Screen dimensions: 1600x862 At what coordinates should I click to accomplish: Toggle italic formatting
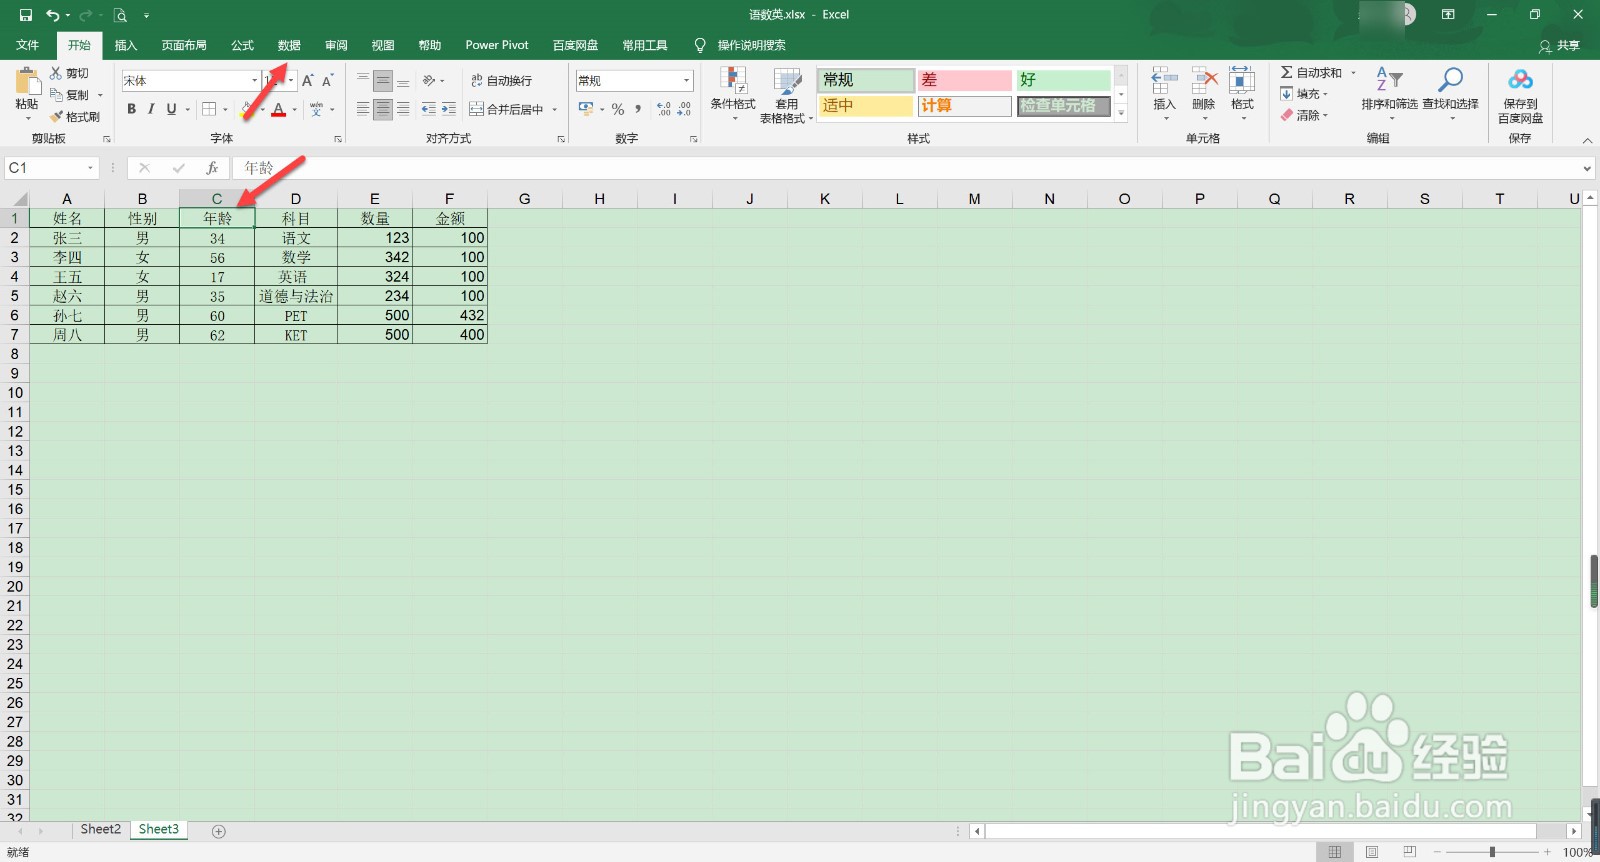click(151, 109)
